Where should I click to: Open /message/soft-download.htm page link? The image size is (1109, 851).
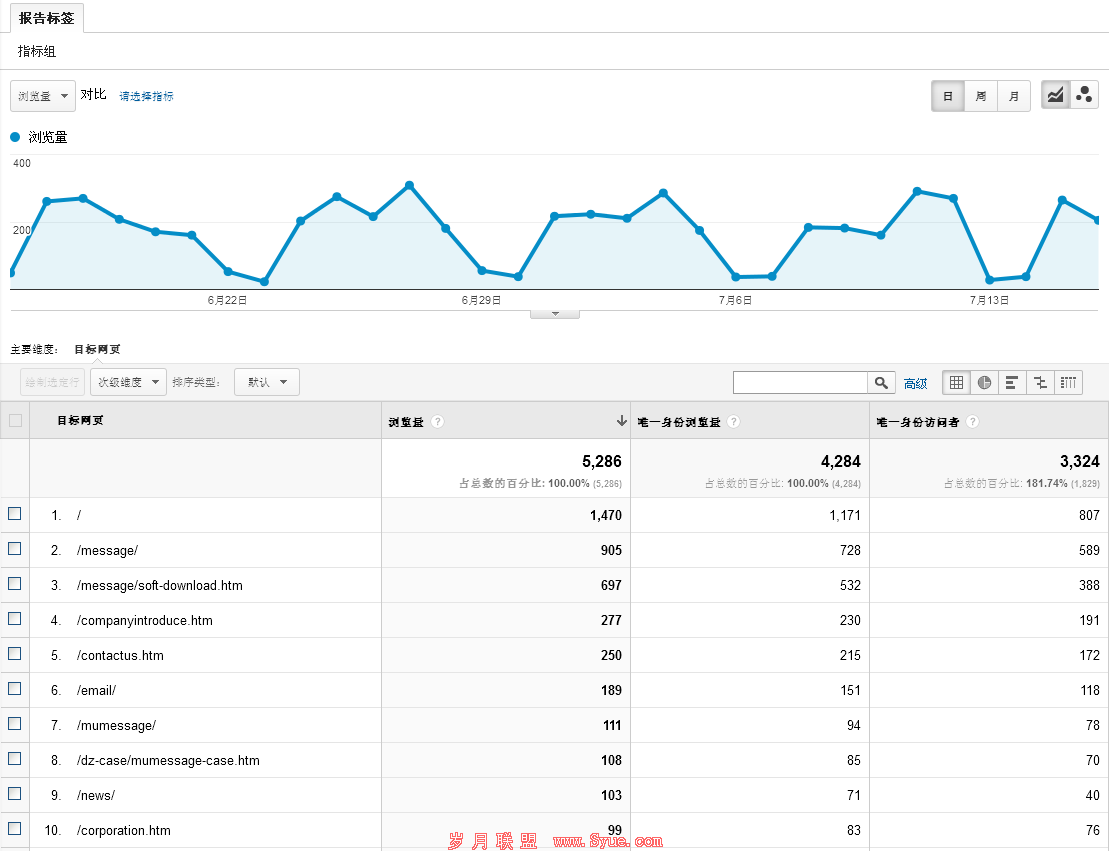point(160,586)
